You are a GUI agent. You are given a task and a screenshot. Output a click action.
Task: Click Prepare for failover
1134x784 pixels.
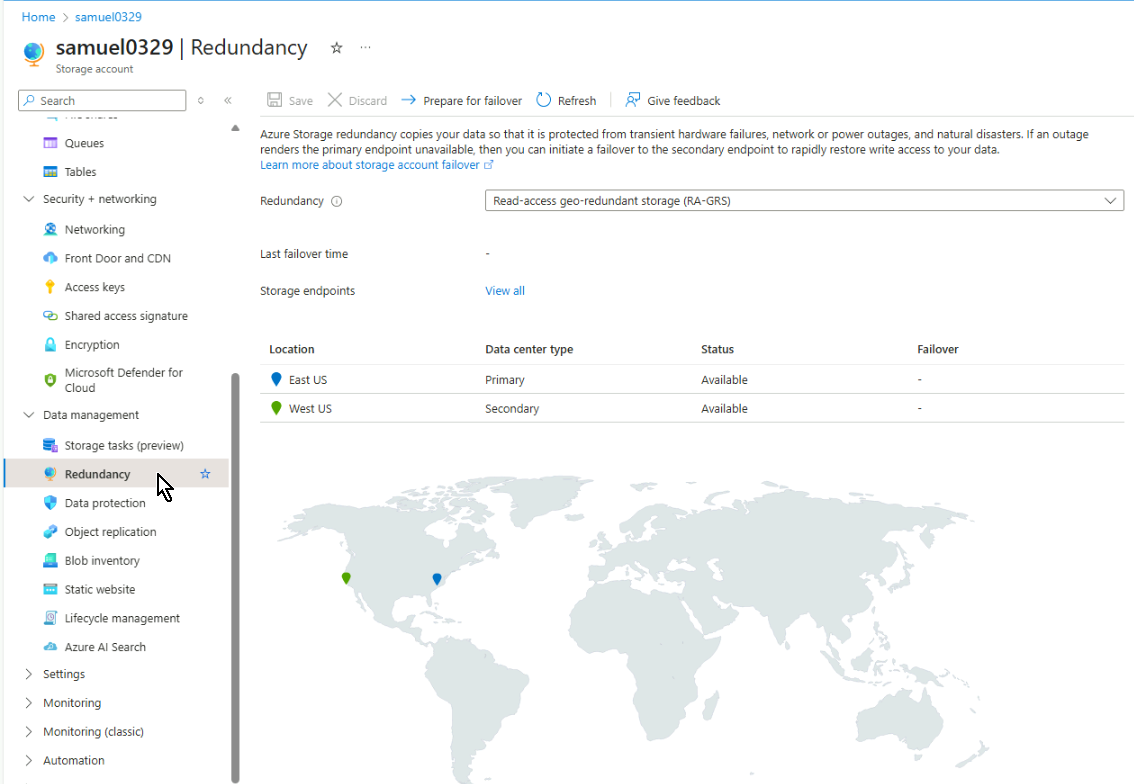pyautogui.click(x=461, y=101)
